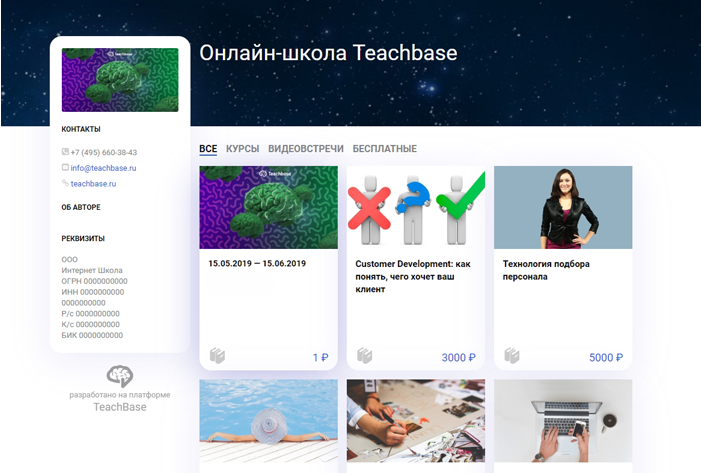The width and height of the screenshot is (701, 473).
Task: Click the 15.05.2019 — 15.06.2019 date text
Action: (x=257, y=263)
